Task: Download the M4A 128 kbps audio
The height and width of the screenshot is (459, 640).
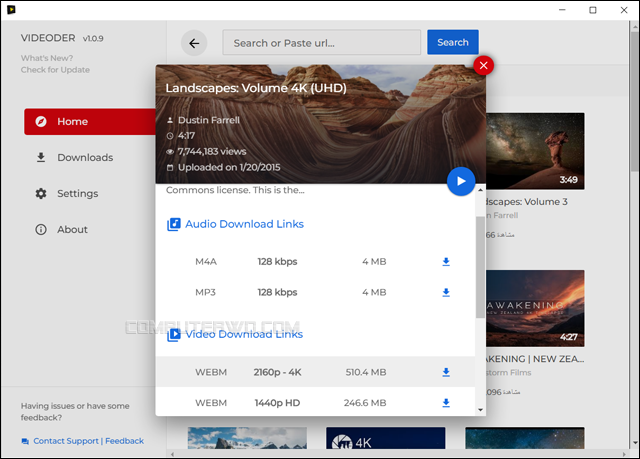Action: coord(446,262)
